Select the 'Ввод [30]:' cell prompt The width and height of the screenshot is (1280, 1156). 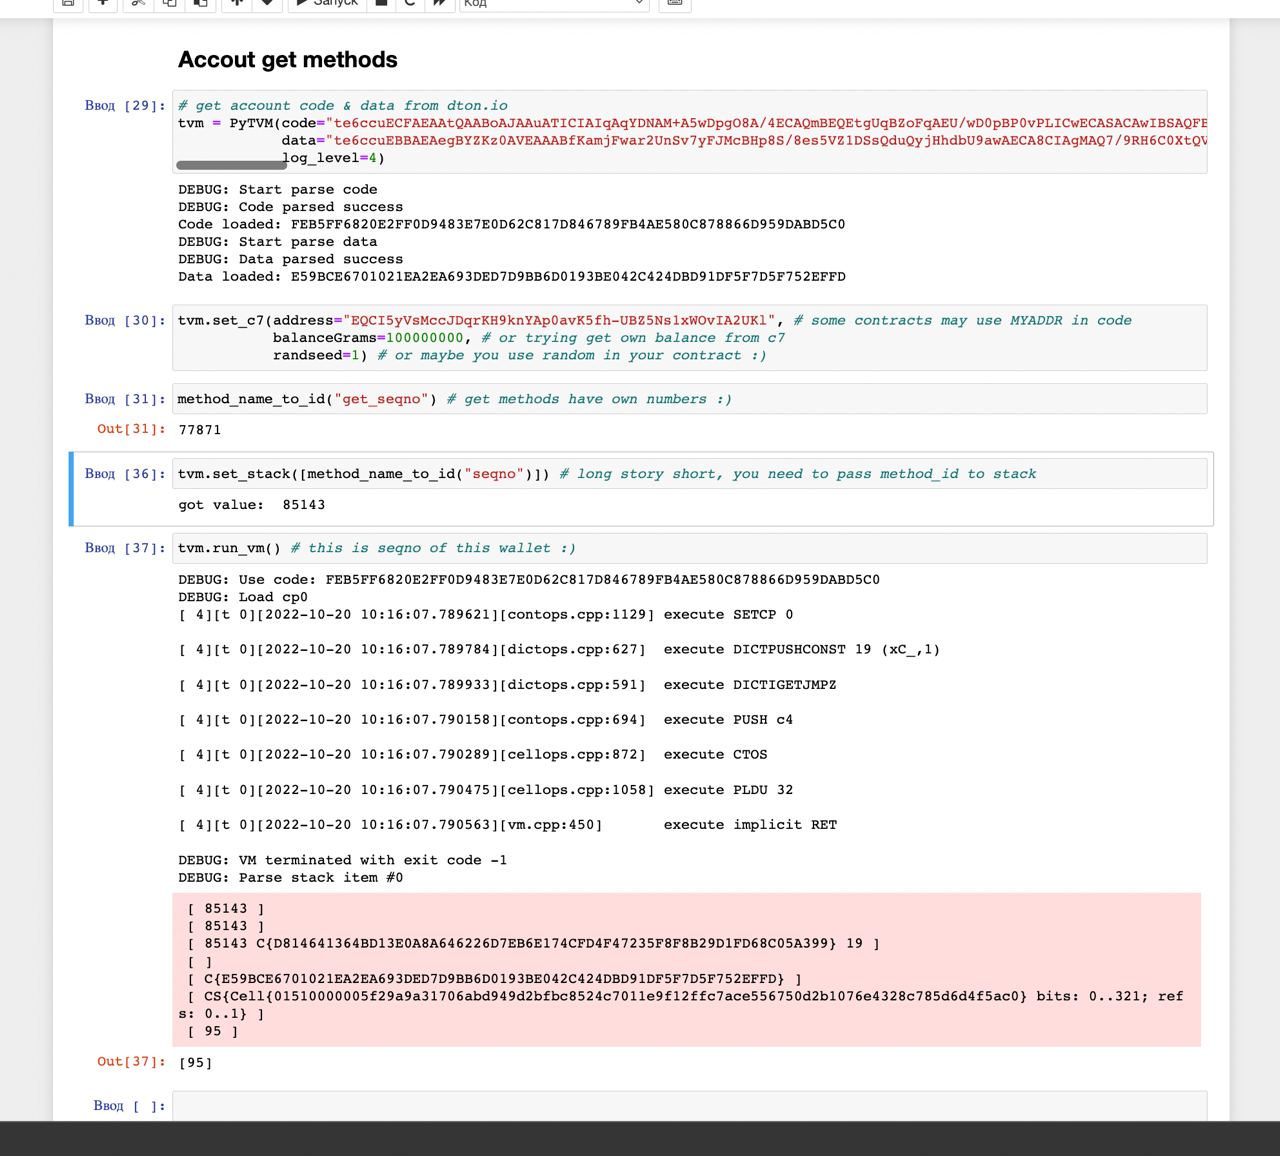125,320
